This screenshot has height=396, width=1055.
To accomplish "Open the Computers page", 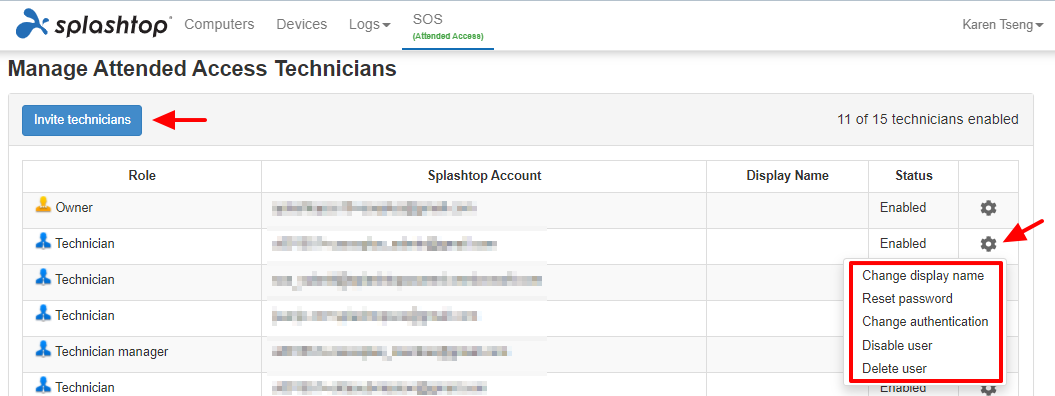I will (219, 24).
